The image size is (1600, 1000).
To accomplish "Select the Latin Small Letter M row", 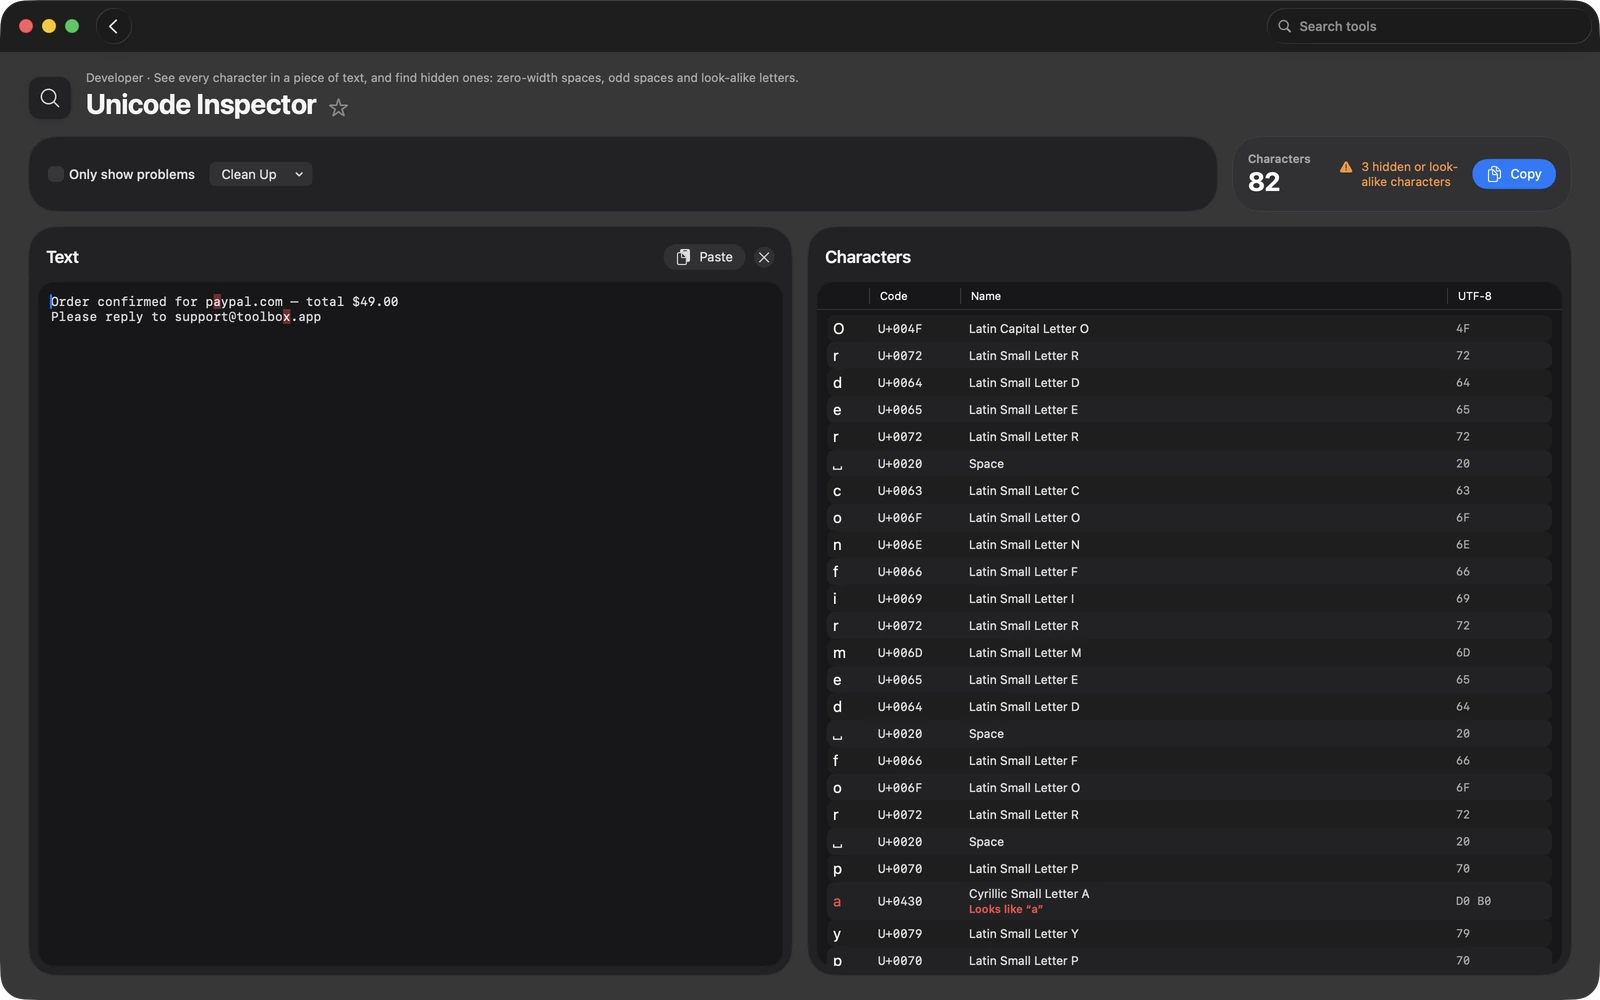I will [x=1189, y=653].
